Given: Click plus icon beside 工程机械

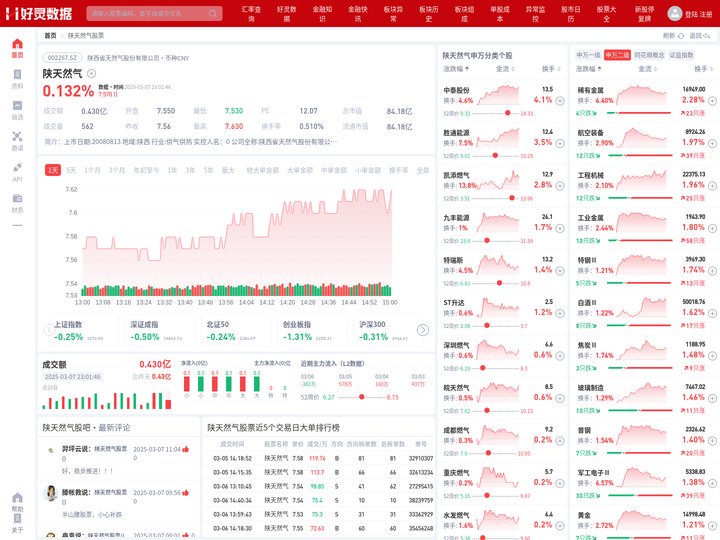Looking at the screenshot, I should (x=712, y=186).
